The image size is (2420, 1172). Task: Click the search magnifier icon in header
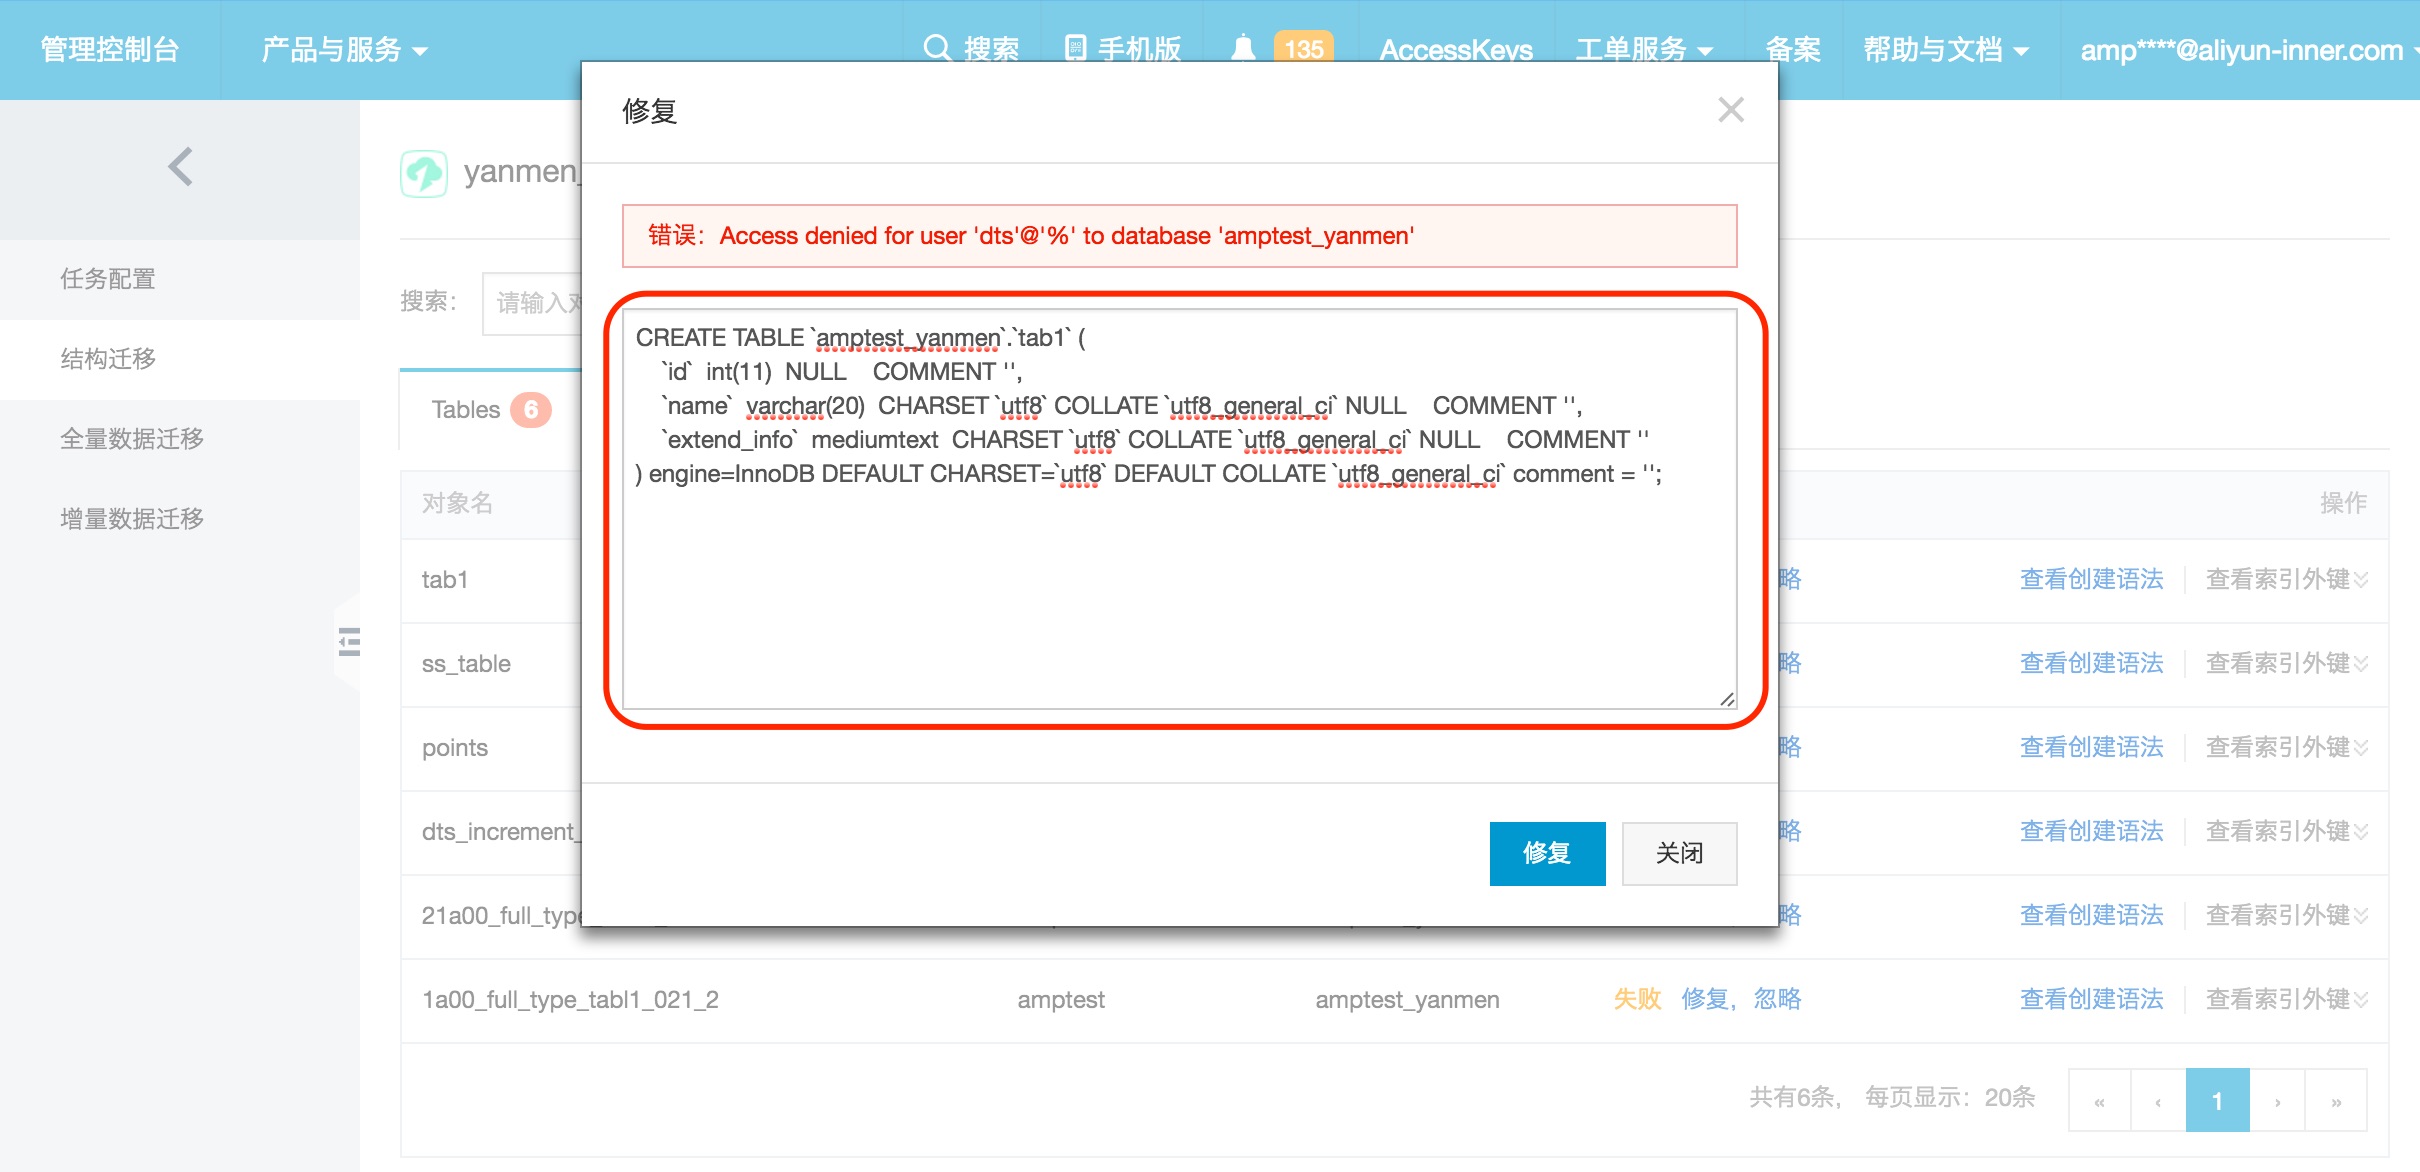(x=937, y=47)
